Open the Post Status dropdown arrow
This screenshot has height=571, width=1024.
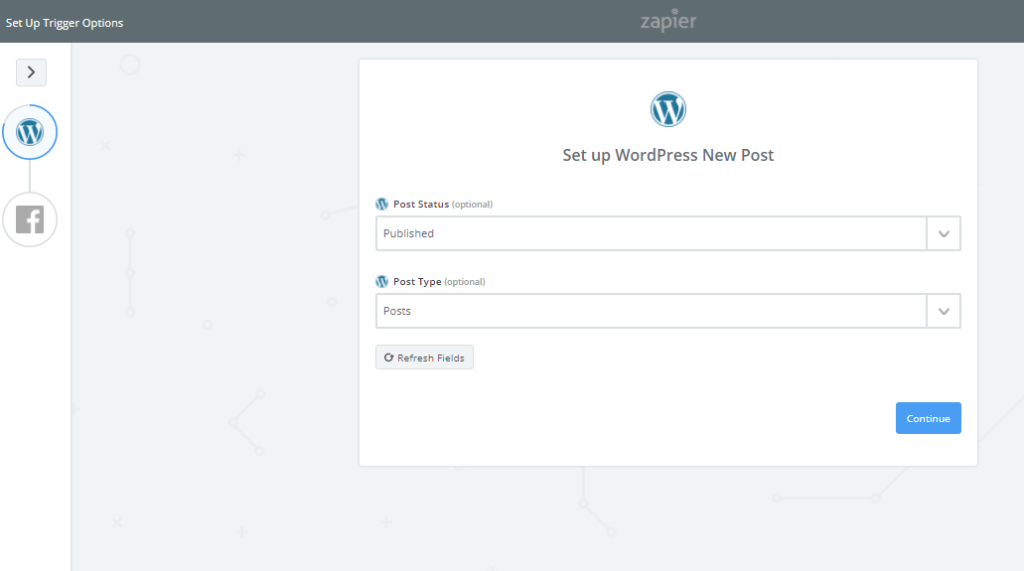click(944, 233)
